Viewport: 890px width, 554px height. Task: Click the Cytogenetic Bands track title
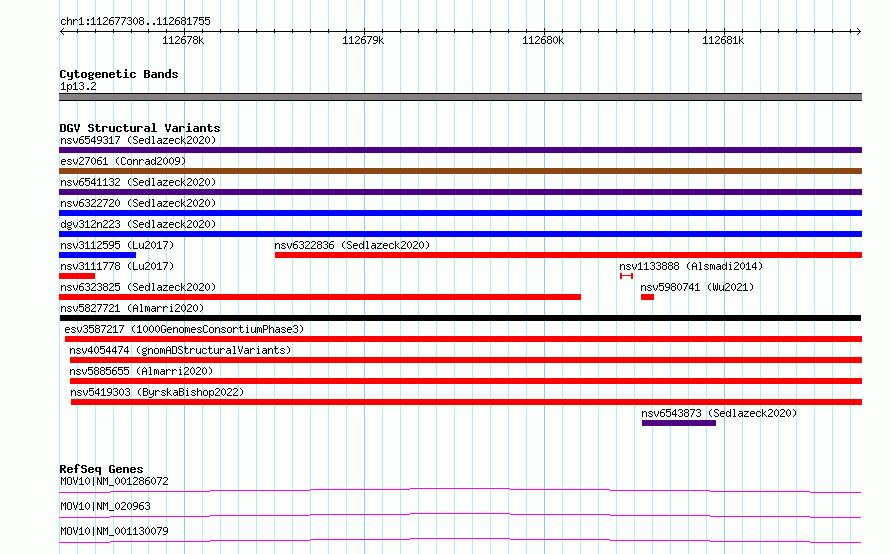pyautogui.click(x=119, y=74)
